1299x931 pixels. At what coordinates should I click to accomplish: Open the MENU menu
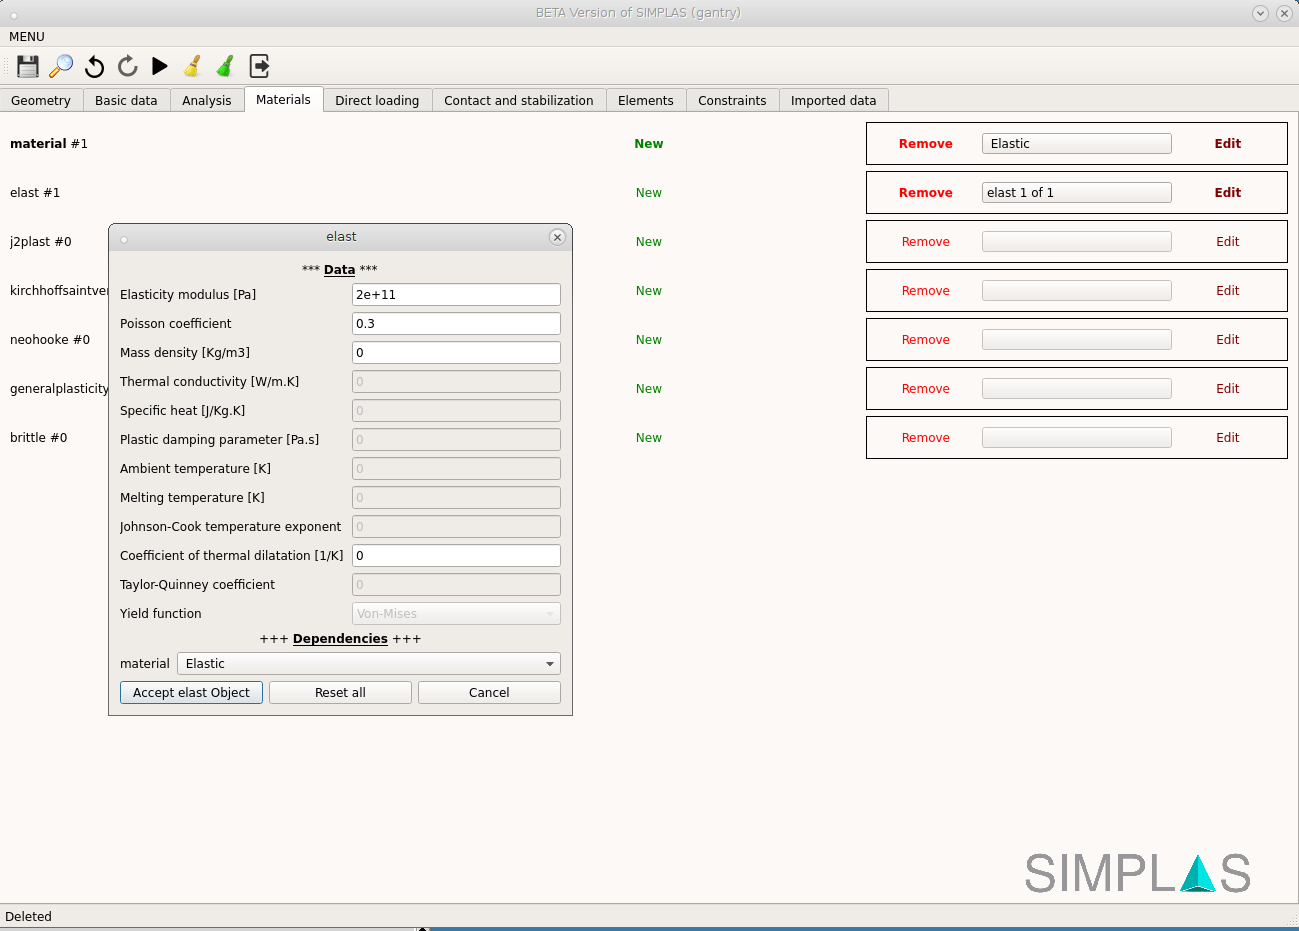pyautogui.click(x=27, y=37)
